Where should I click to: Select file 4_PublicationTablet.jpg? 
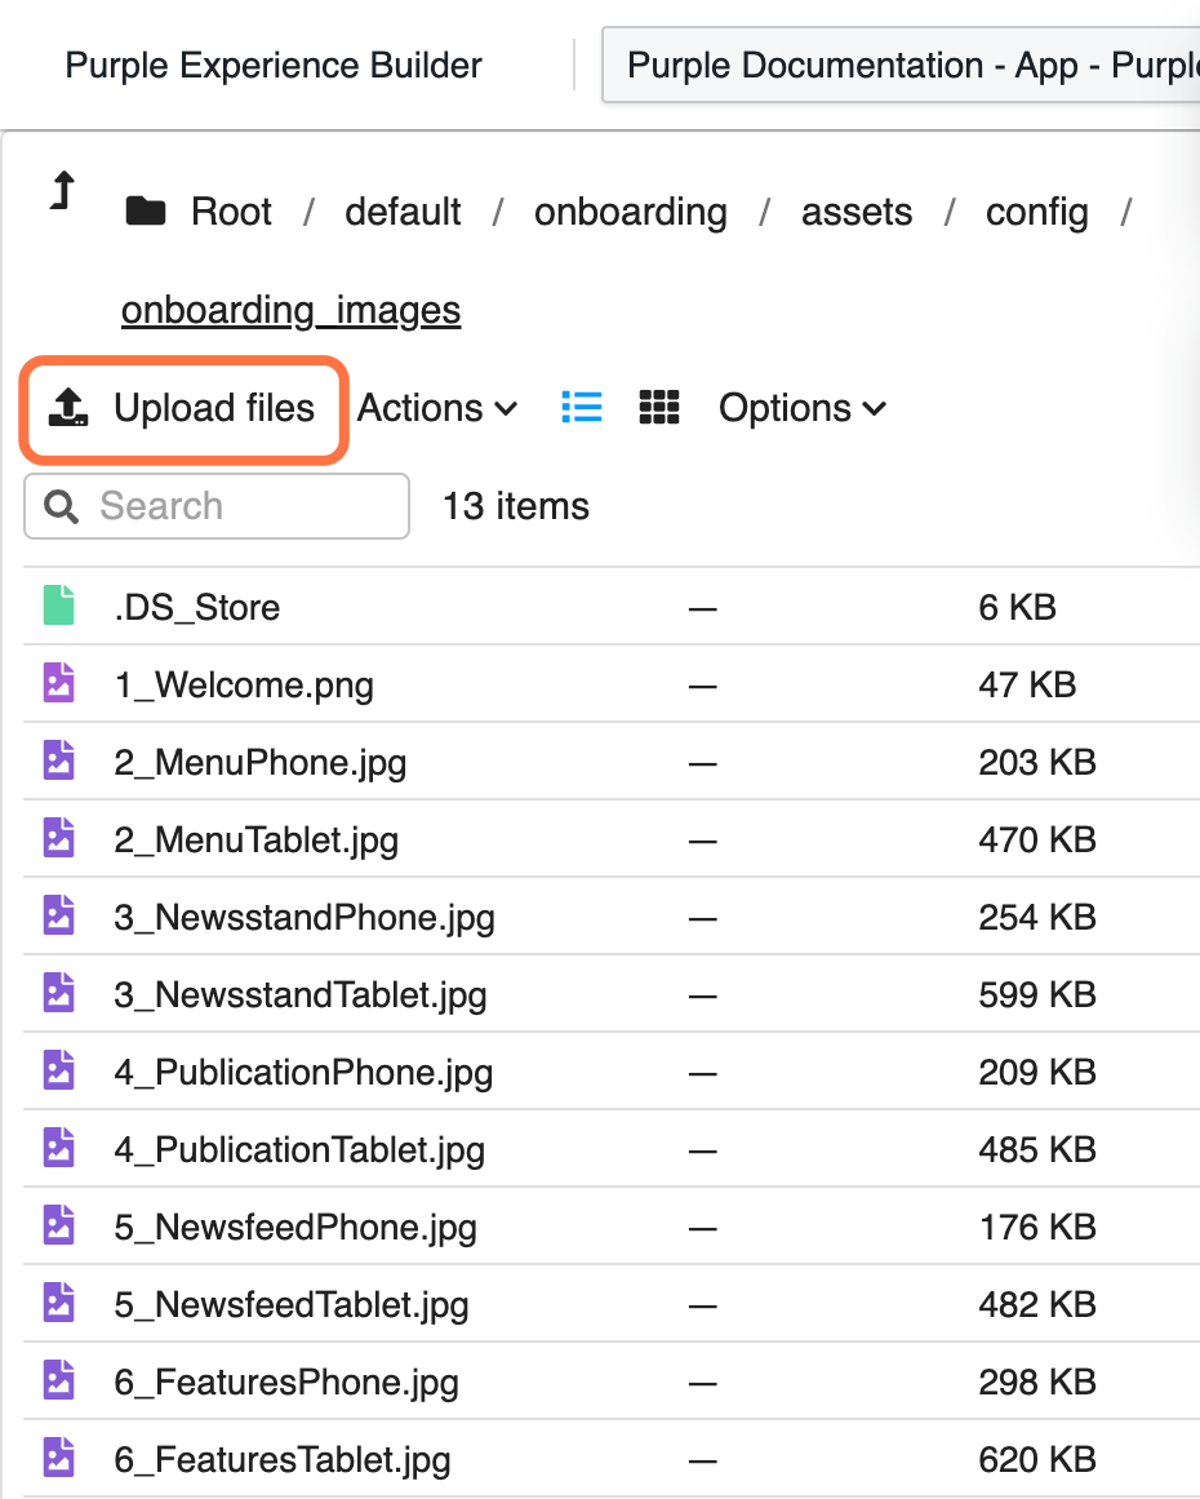[299, 1150]
